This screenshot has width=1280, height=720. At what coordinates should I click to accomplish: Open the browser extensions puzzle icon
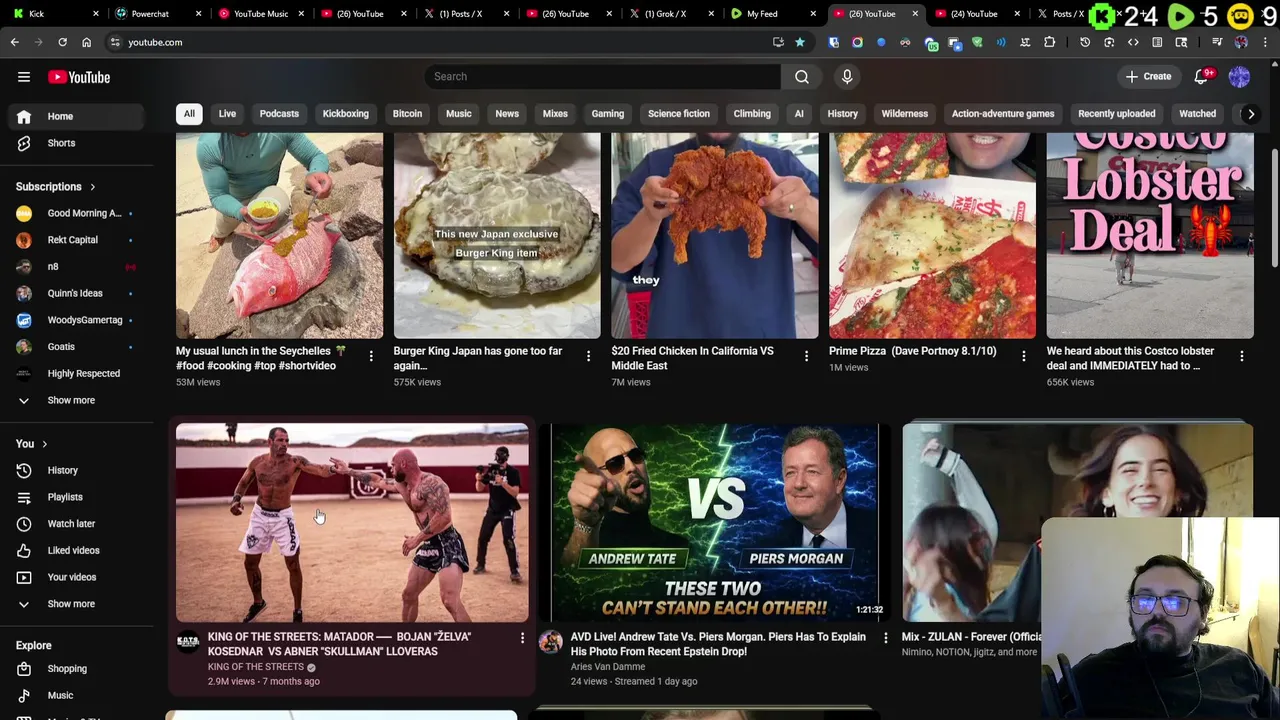(1049, 42)
